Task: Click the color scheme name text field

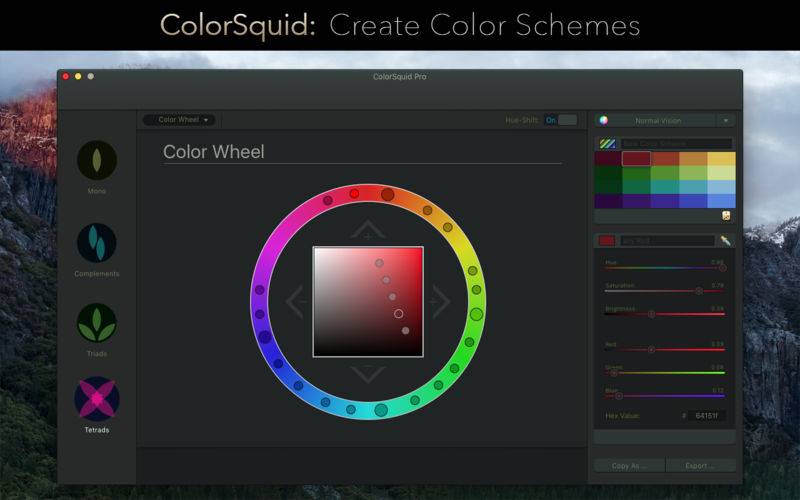Action: (x=677, y=144)
